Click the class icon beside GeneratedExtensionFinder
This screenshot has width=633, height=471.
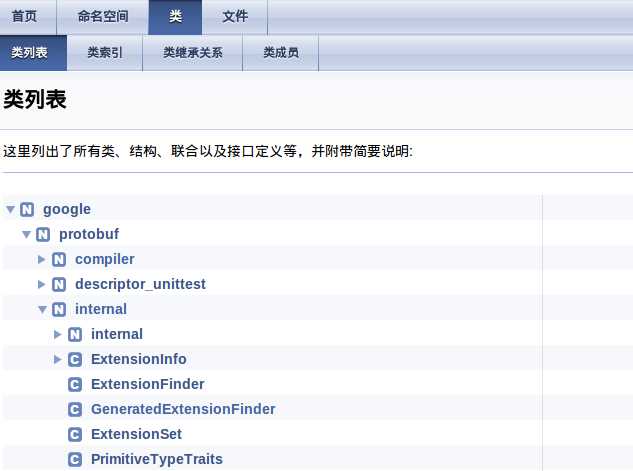pos(75,410)
